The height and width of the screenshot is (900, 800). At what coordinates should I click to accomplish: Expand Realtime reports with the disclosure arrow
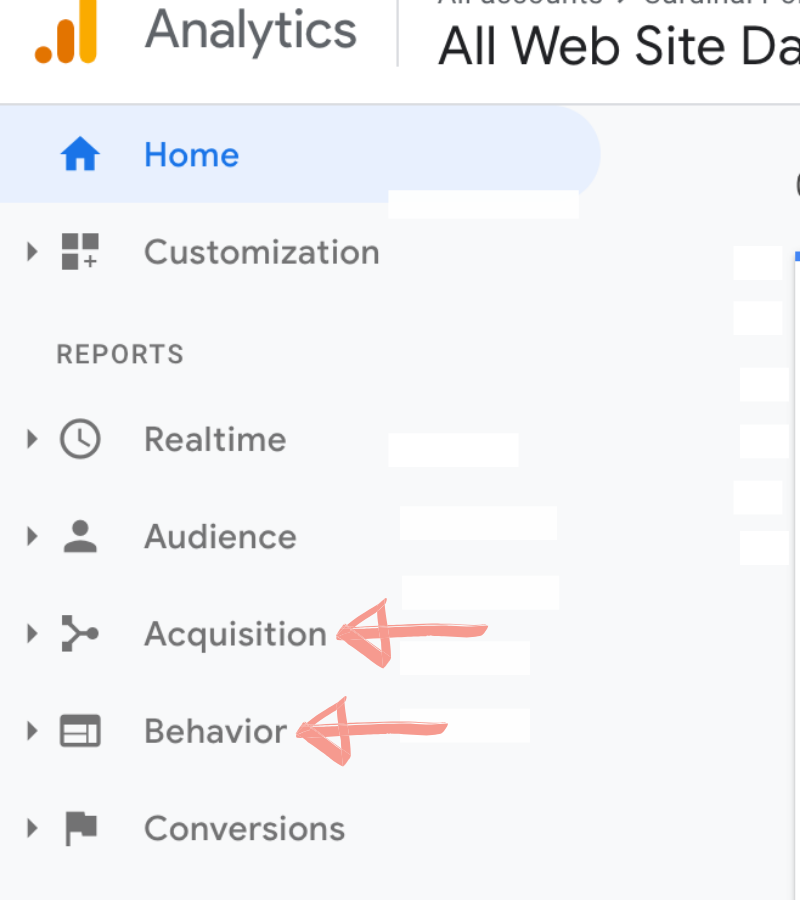[32, 439]
